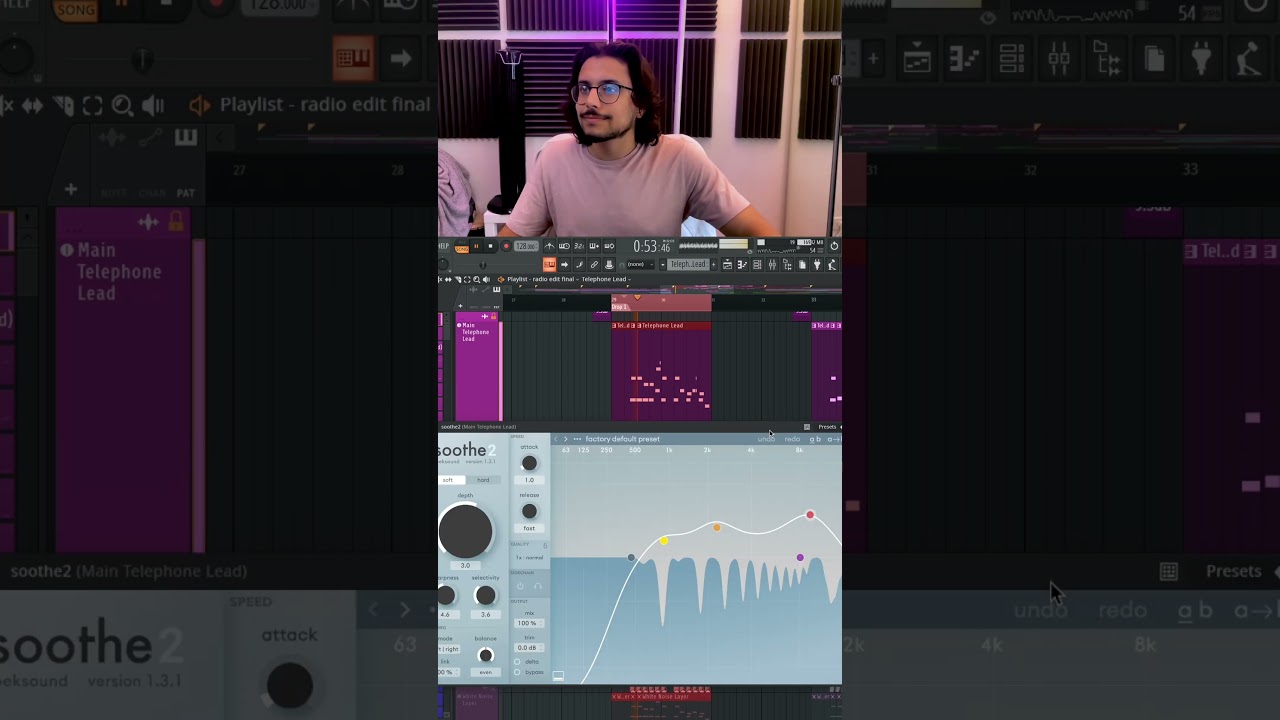Select hard mode in soothe2
The height and width of the screenshot is (720, 1280).
pyautogui.click(x=483, y=480)
